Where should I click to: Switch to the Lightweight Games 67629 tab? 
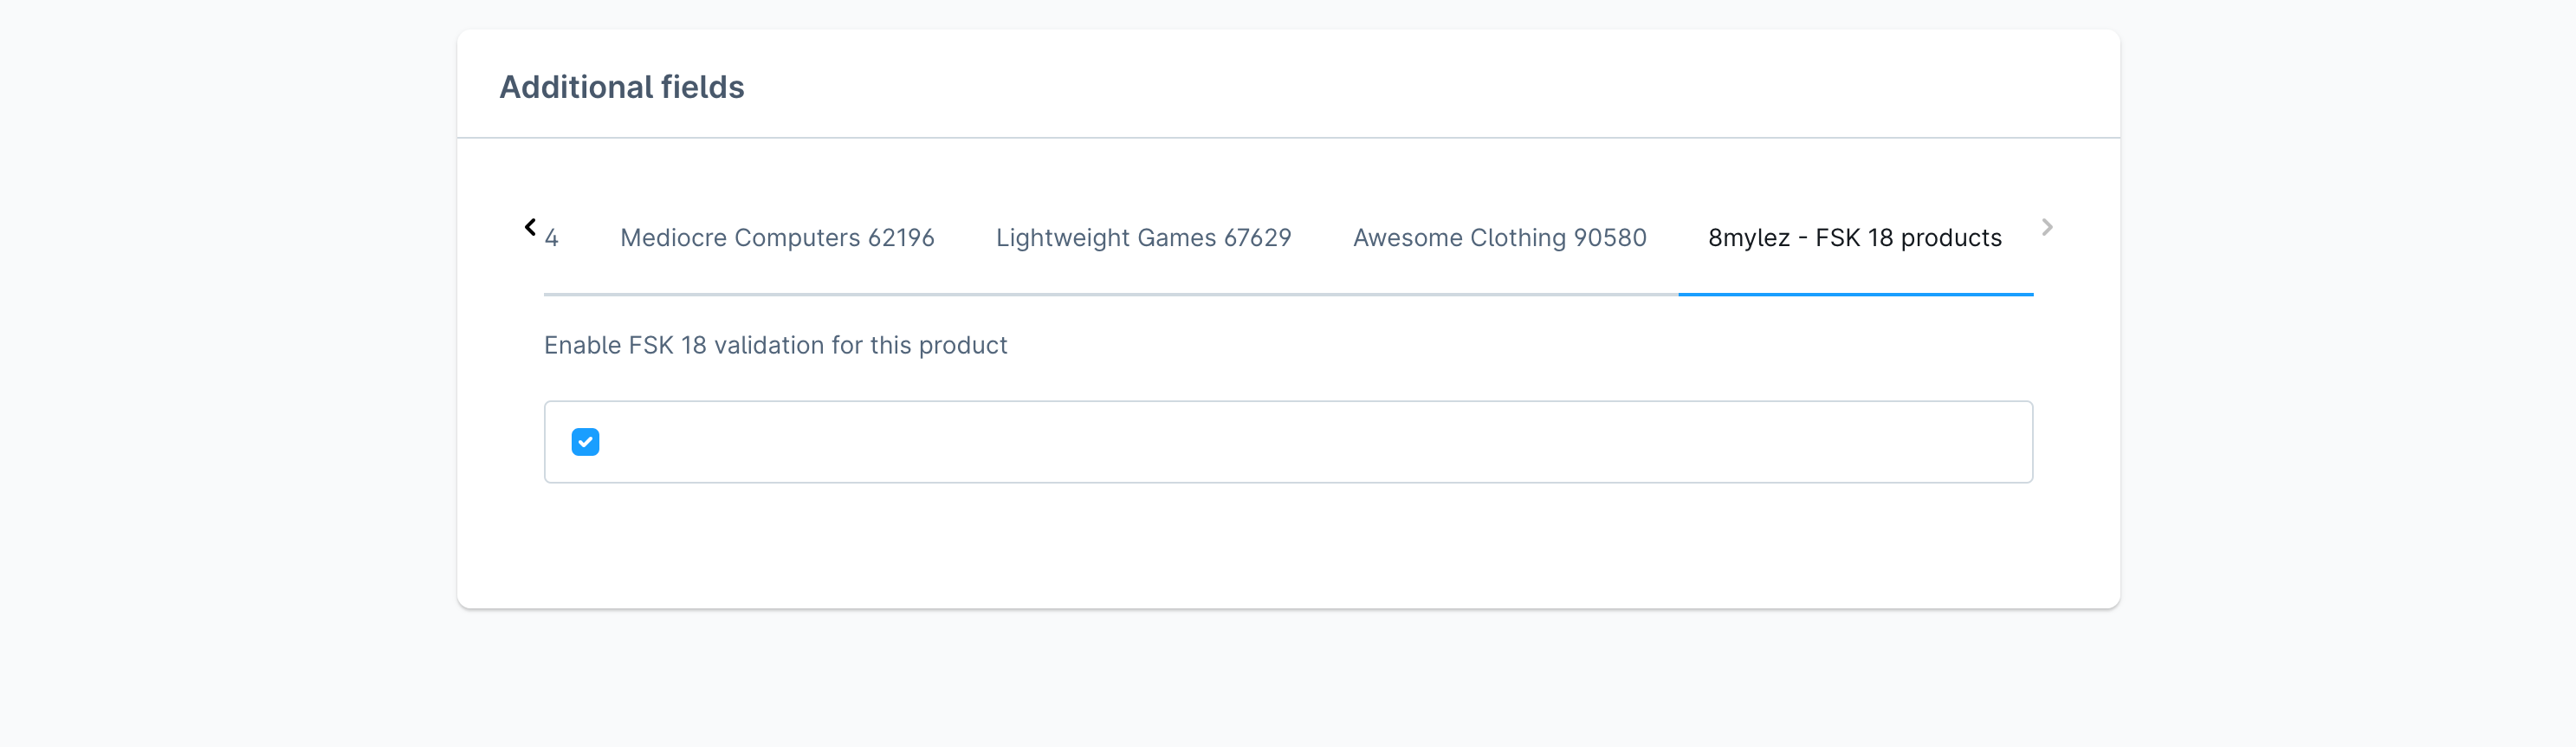(1143, 238)
